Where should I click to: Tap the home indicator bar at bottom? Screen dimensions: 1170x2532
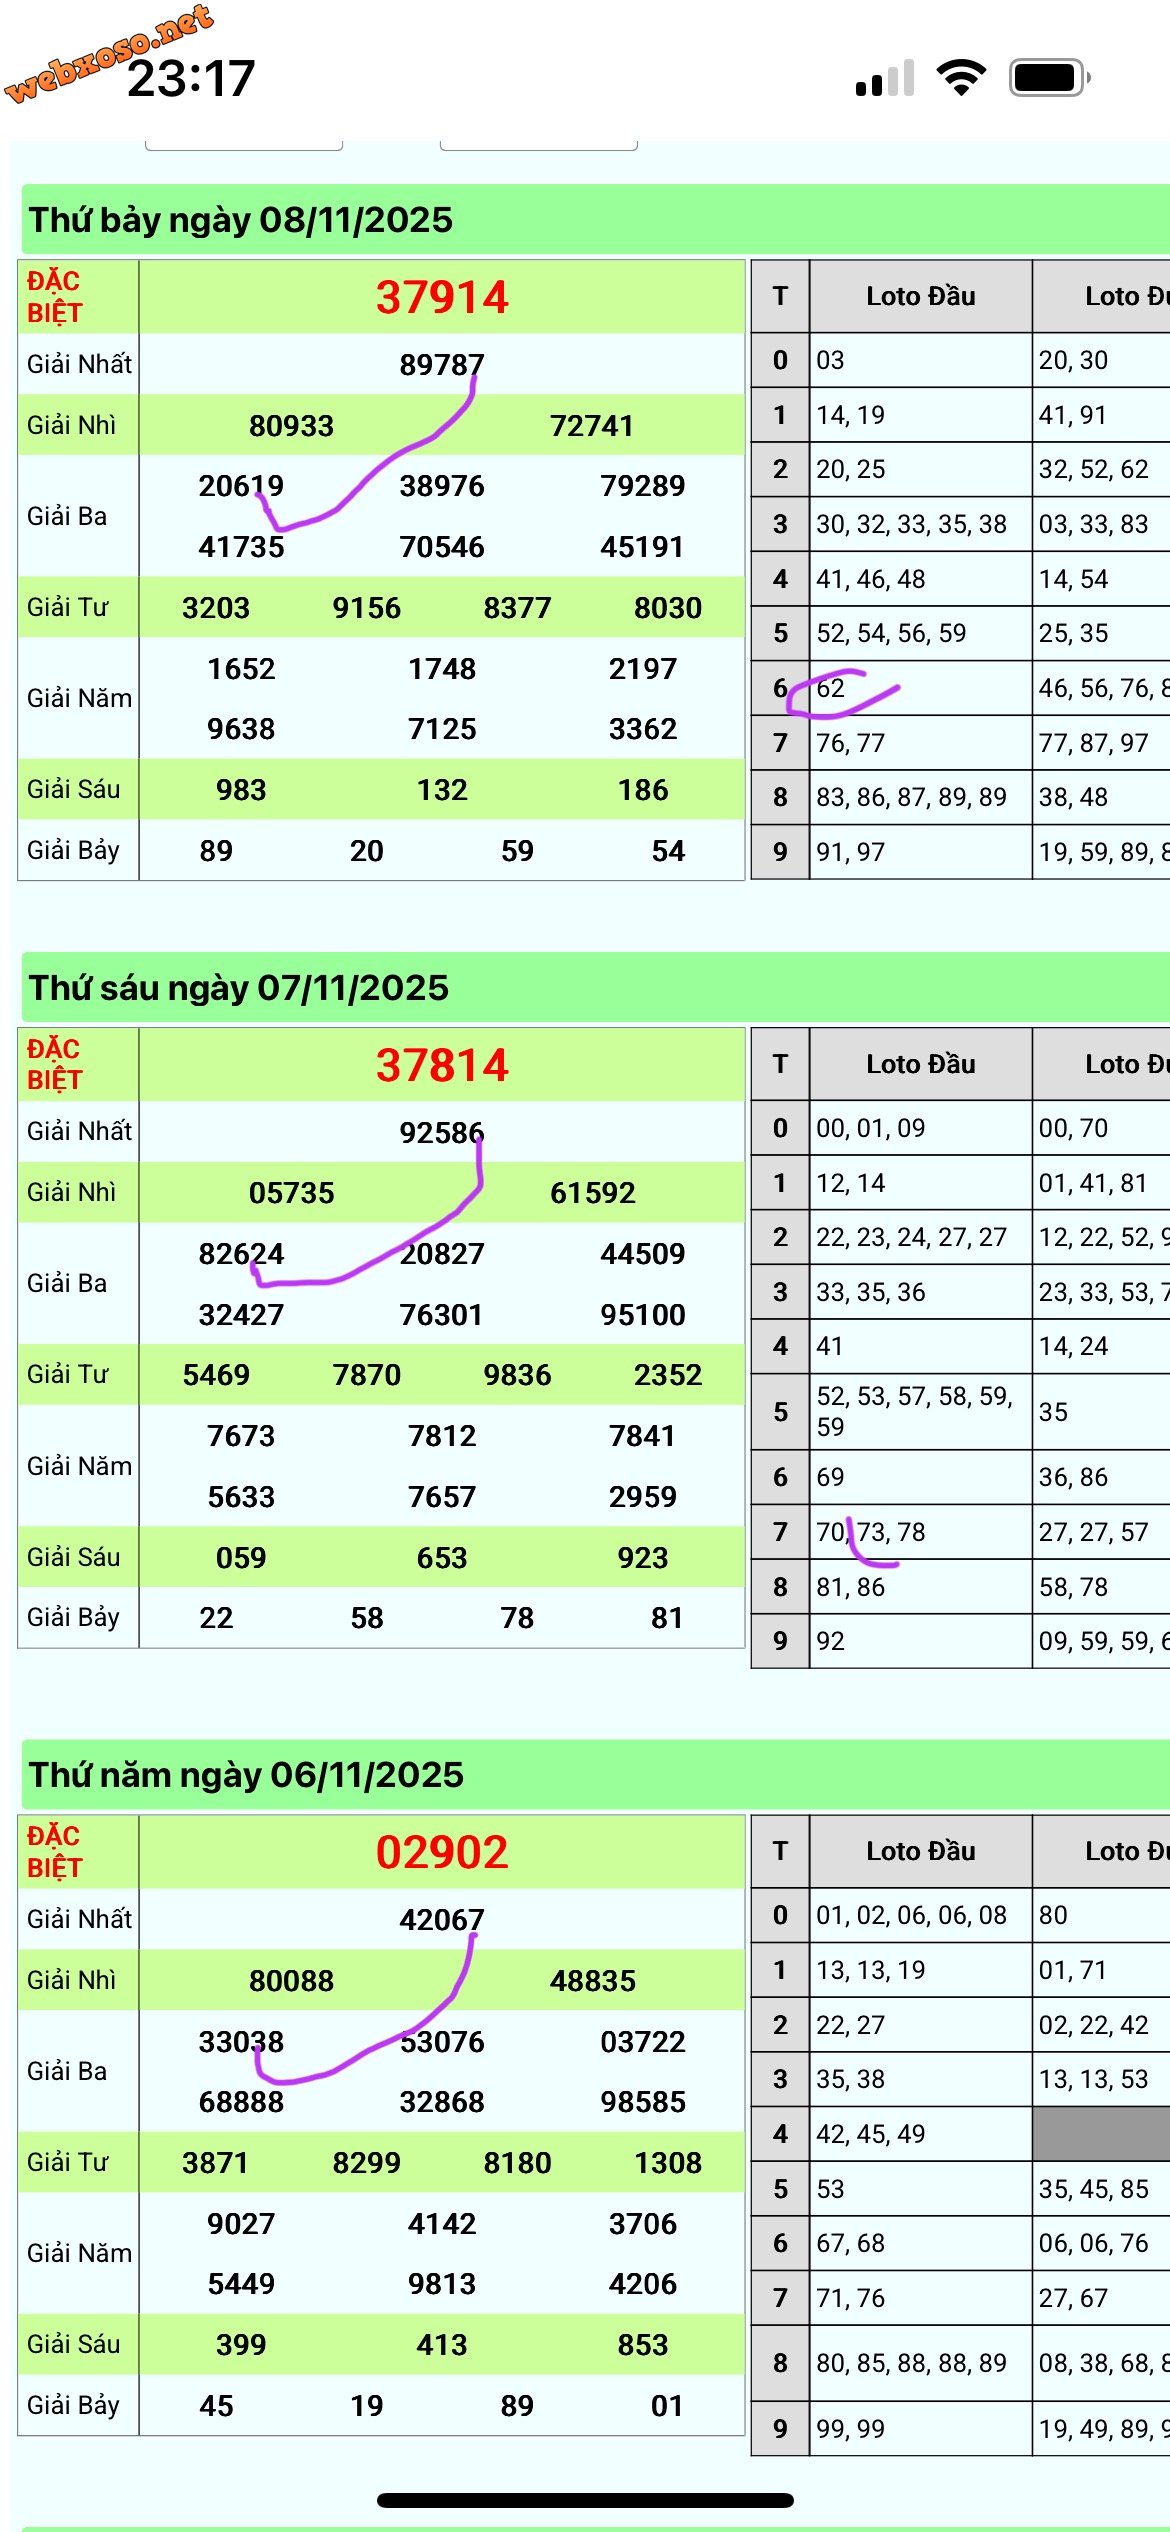pyautogui.click(x=585, y=2500)
